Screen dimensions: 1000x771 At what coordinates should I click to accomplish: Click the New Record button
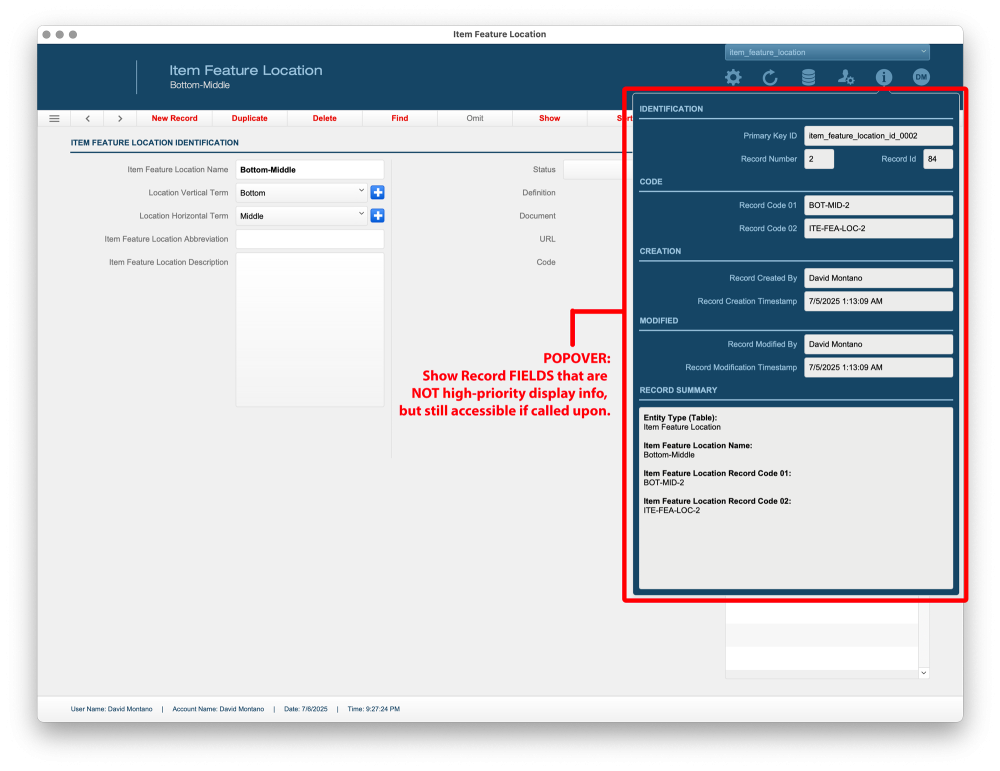[174, 118]
